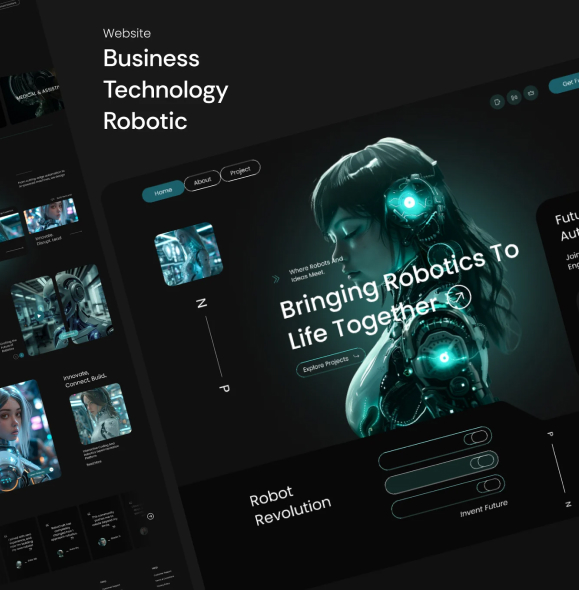Click the first round header icon left of the camera
Viewport: 579px width, 590px height.
click(497, 102)
